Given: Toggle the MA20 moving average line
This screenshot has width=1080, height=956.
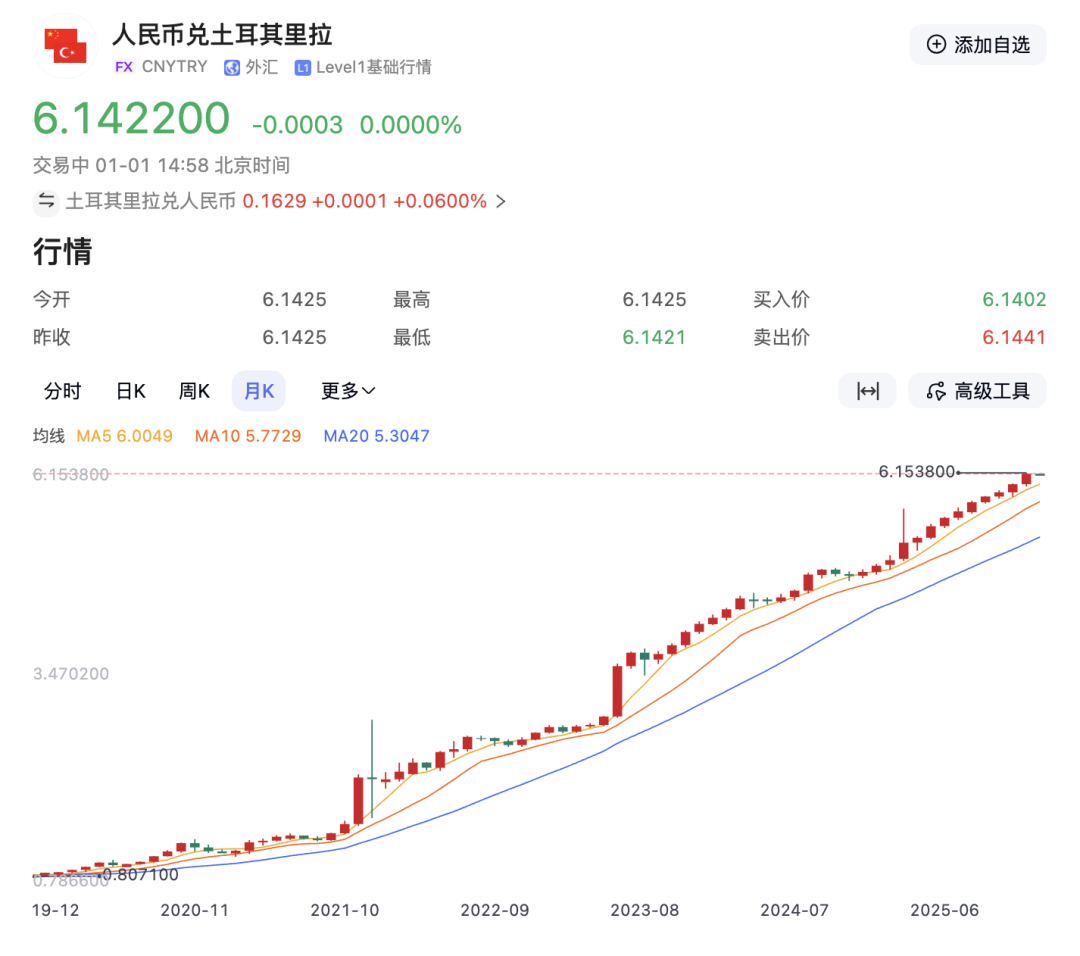Looking at the screenshot, I should pos(376,436).
